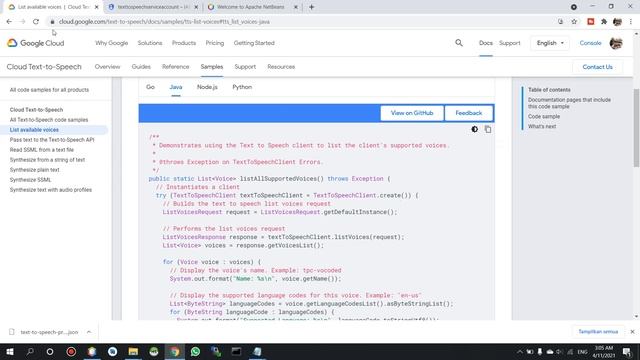Switch to the Node.js code tab
The image size is (640, 360).
tap(207, 87)
